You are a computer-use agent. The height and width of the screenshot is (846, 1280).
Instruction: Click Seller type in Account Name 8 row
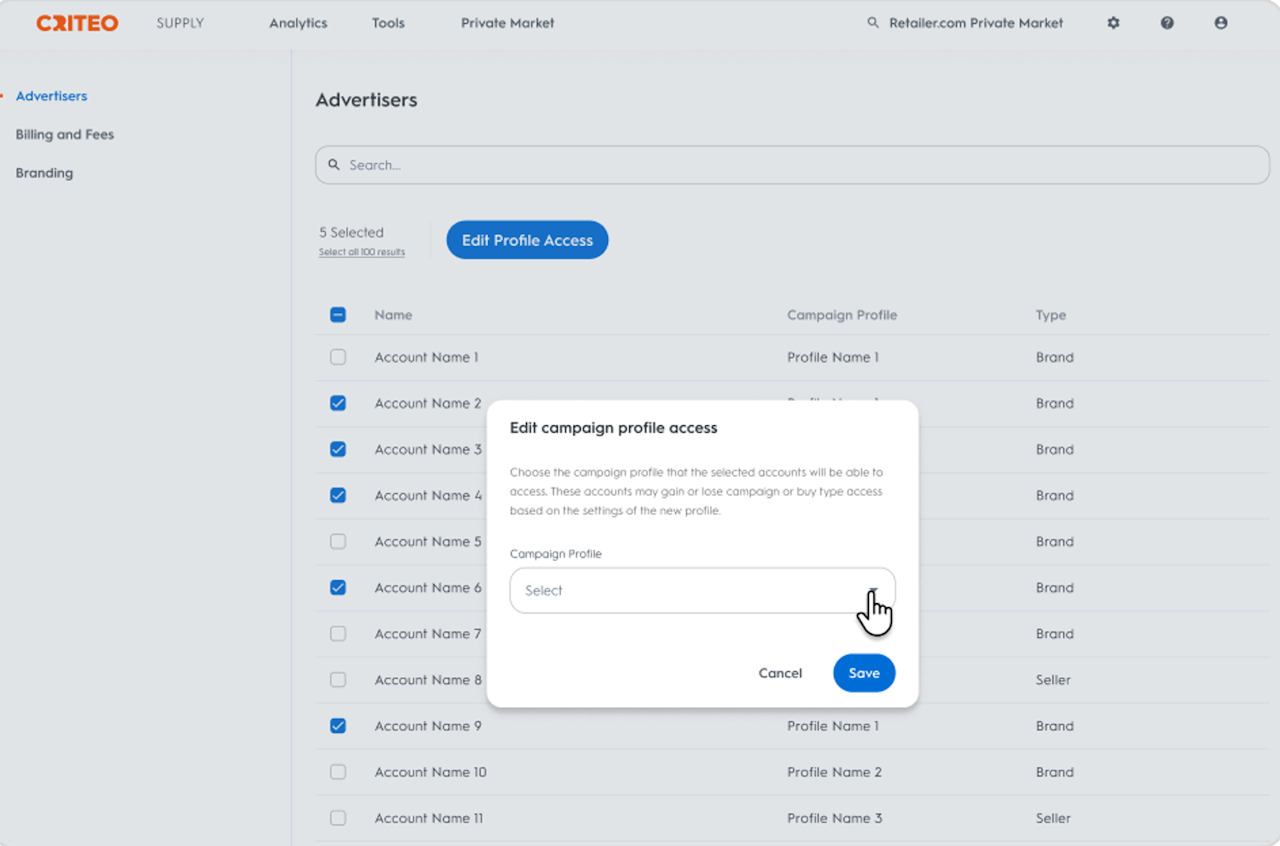1053,680
